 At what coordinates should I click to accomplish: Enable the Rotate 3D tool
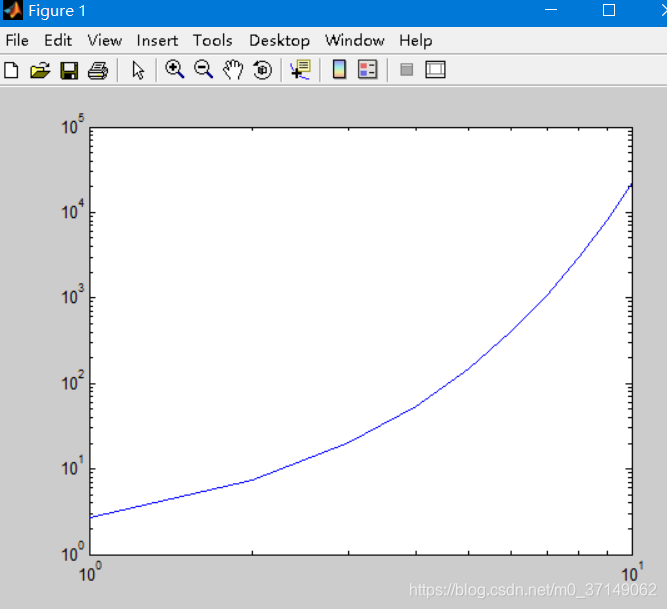click(x=262, y=70)
